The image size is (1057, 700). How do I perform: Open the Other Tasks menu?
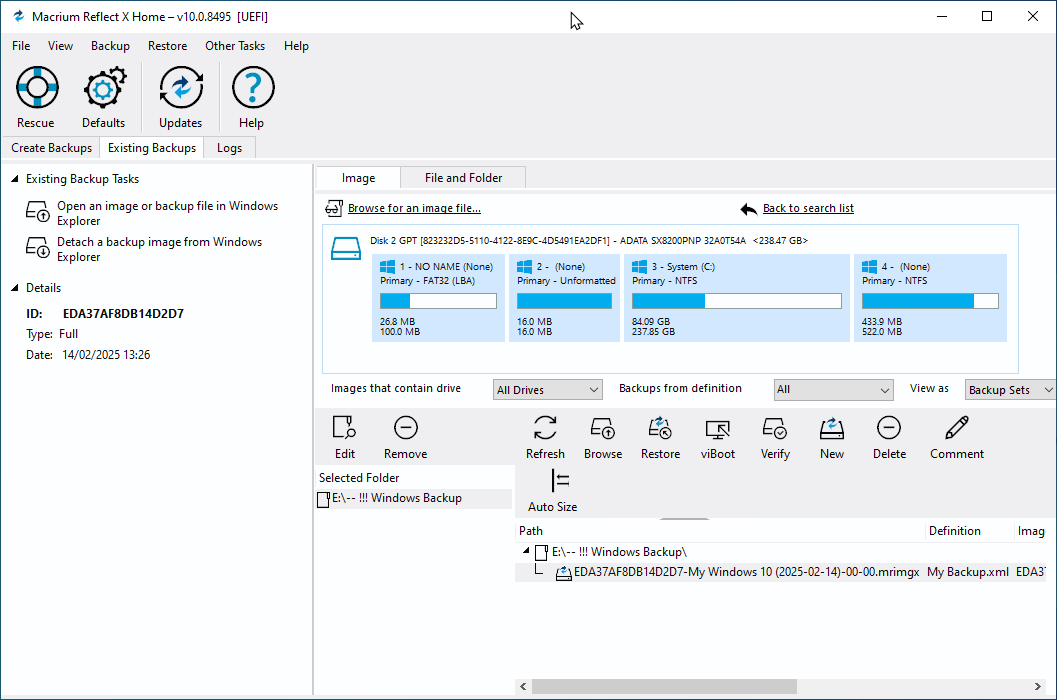point(235,46)
